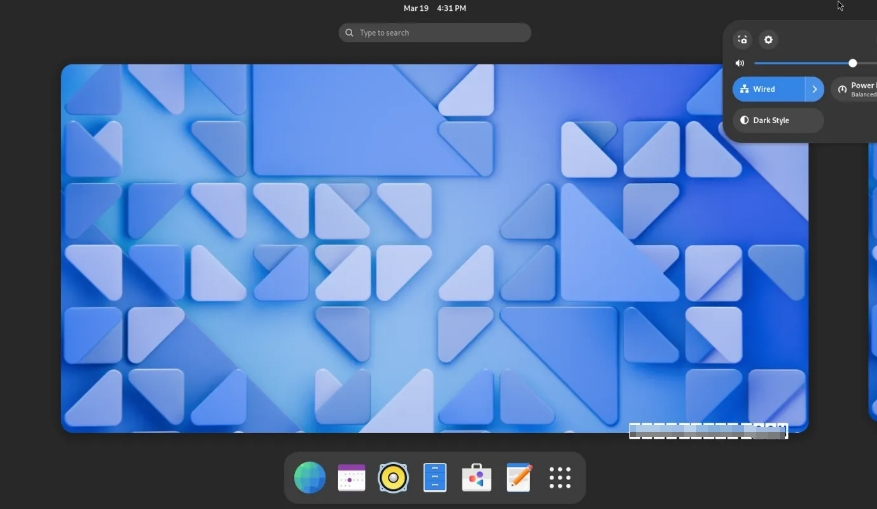Toggle the Wired network connection

(769, 89)
